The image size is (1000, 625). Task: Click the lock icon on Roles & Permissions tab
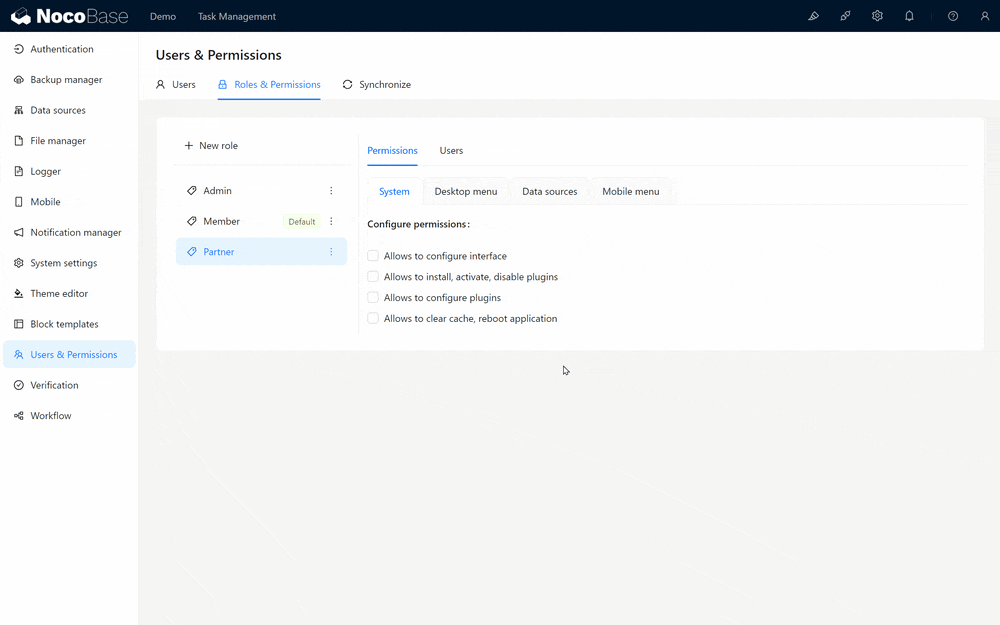click(x=223, y=84)
